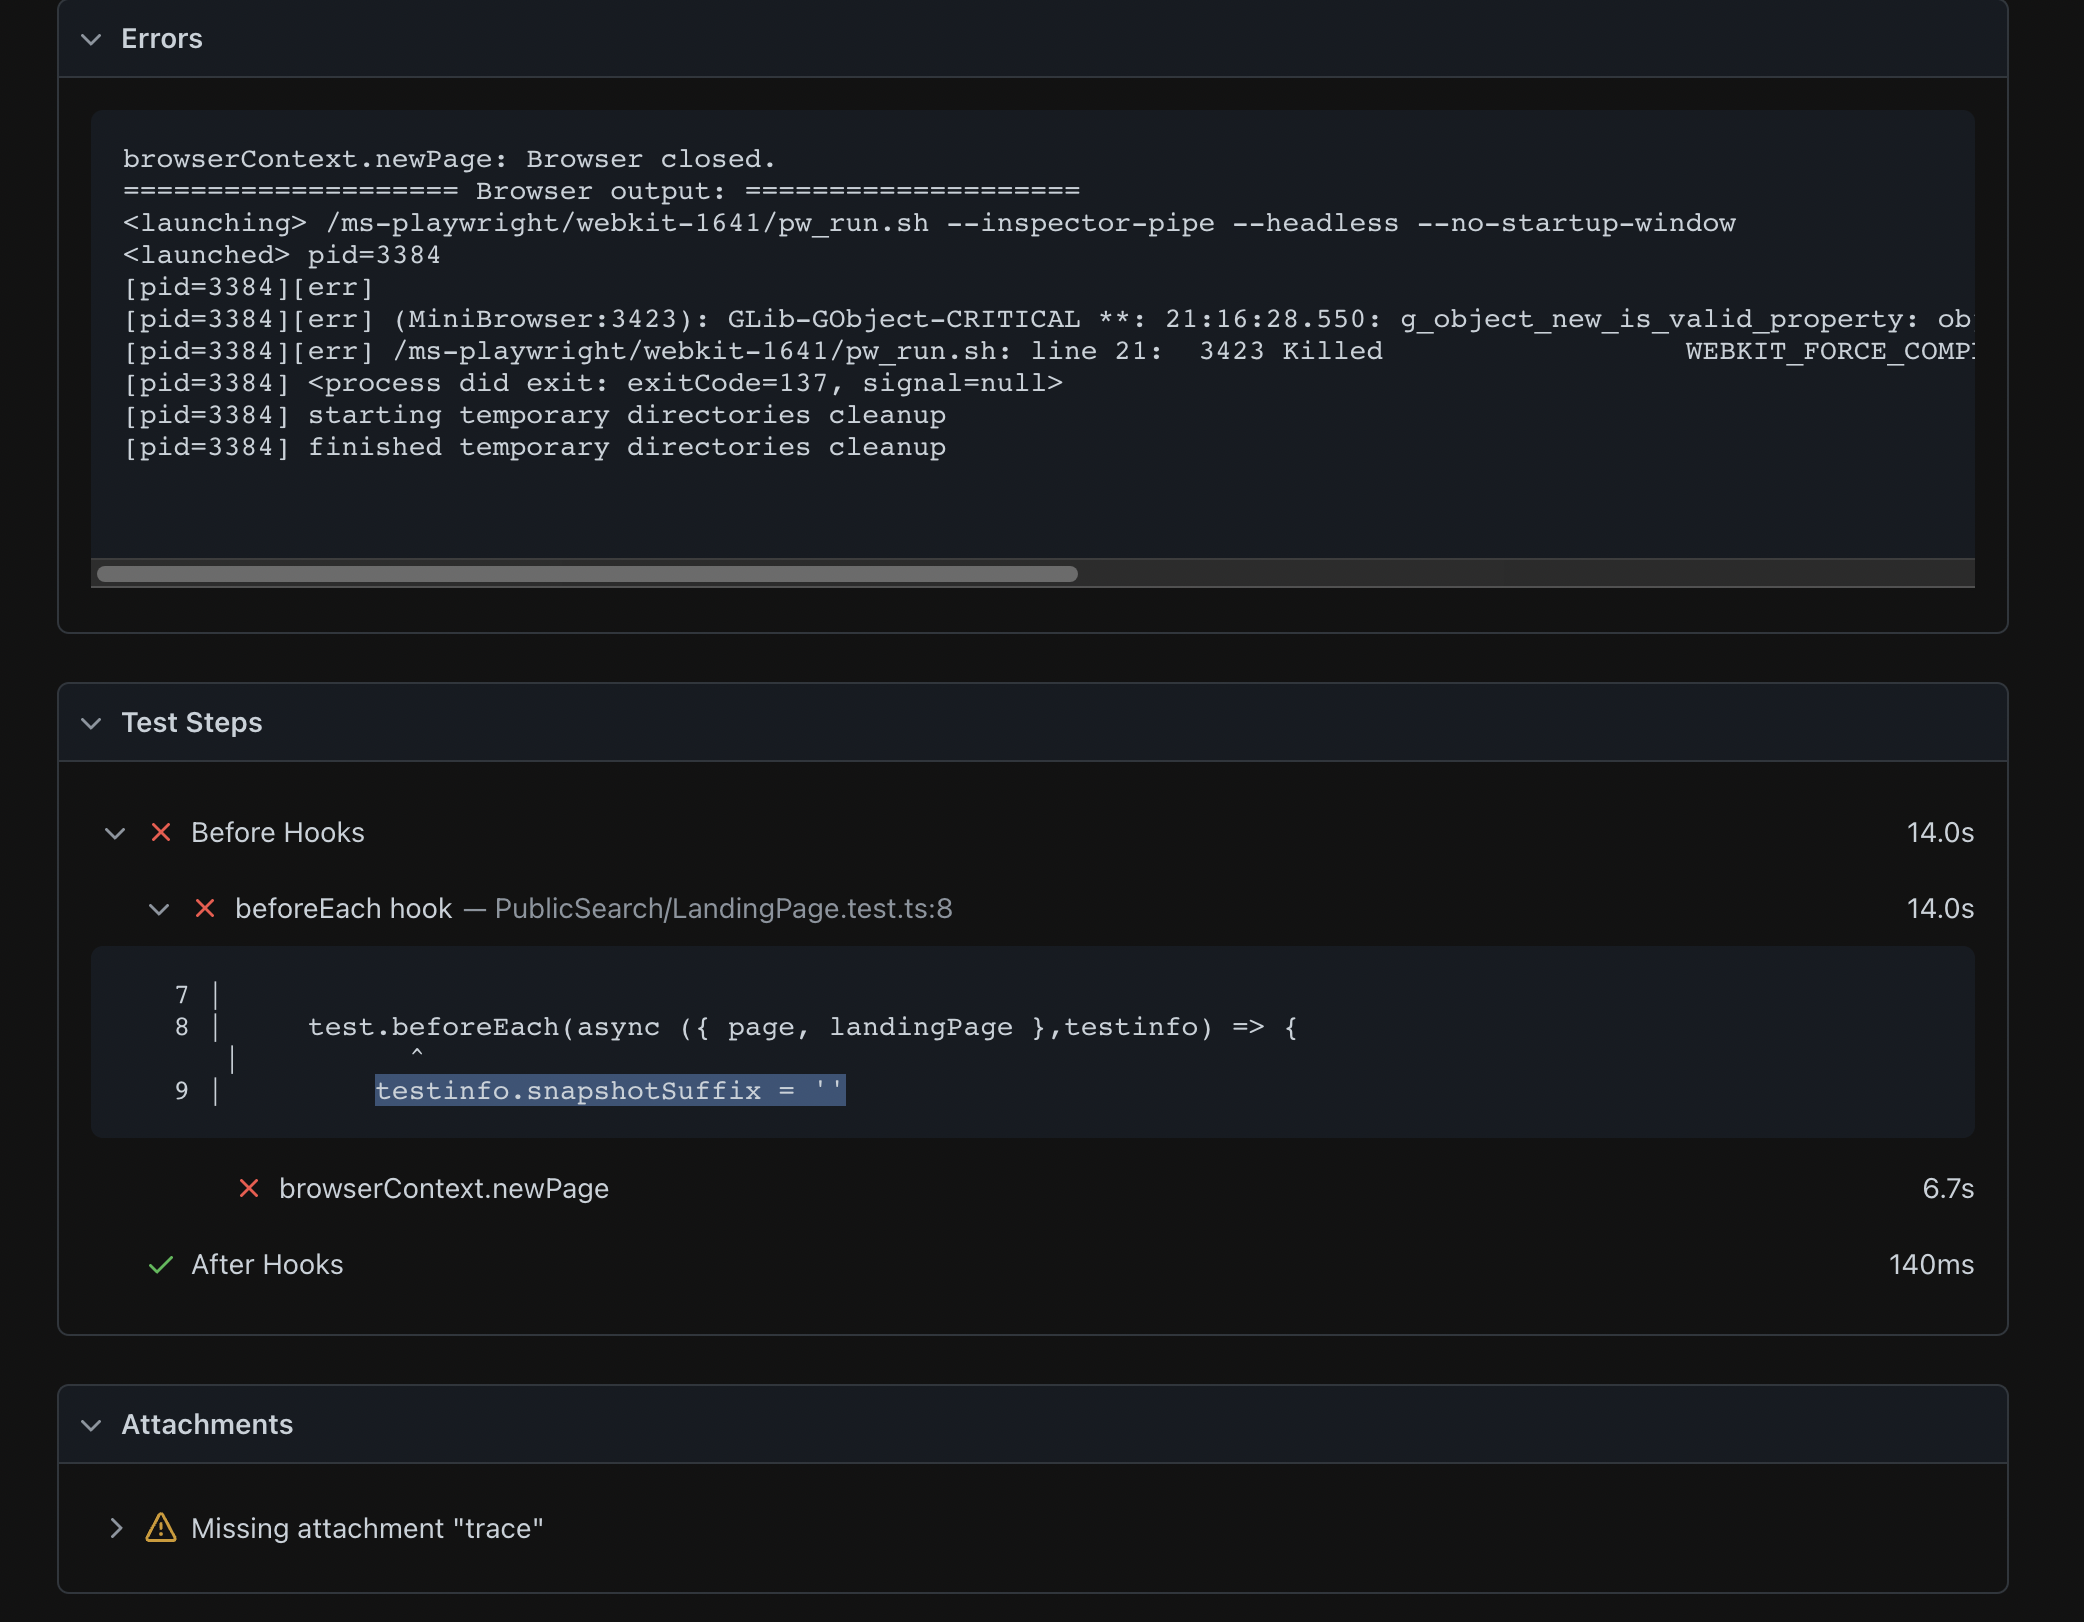Click red X beside Before Hooks

pyautogui.click(x=160, y=833)
